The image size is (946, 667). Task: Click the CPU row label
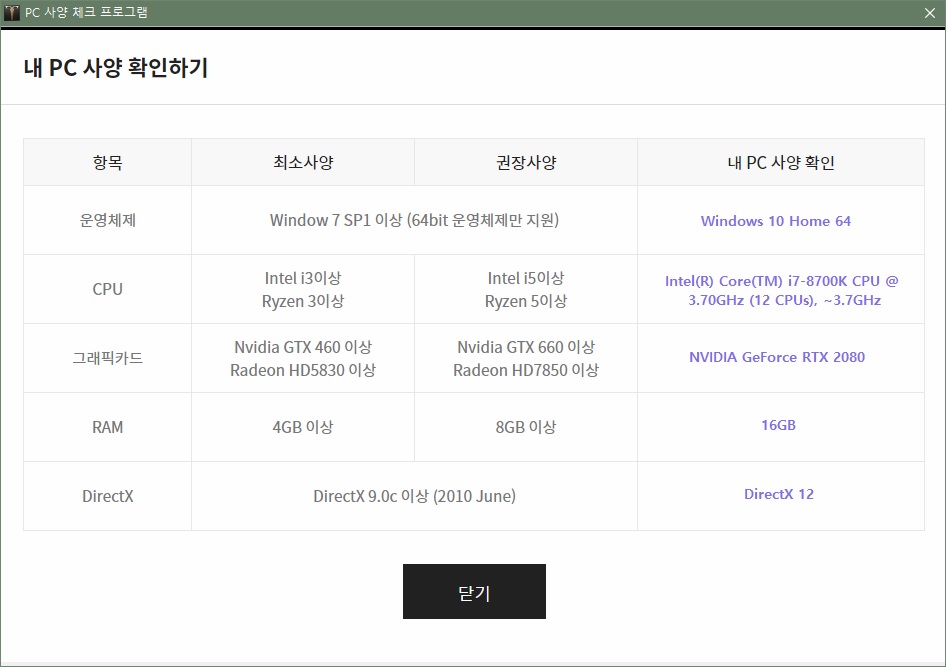coord(107,289)
